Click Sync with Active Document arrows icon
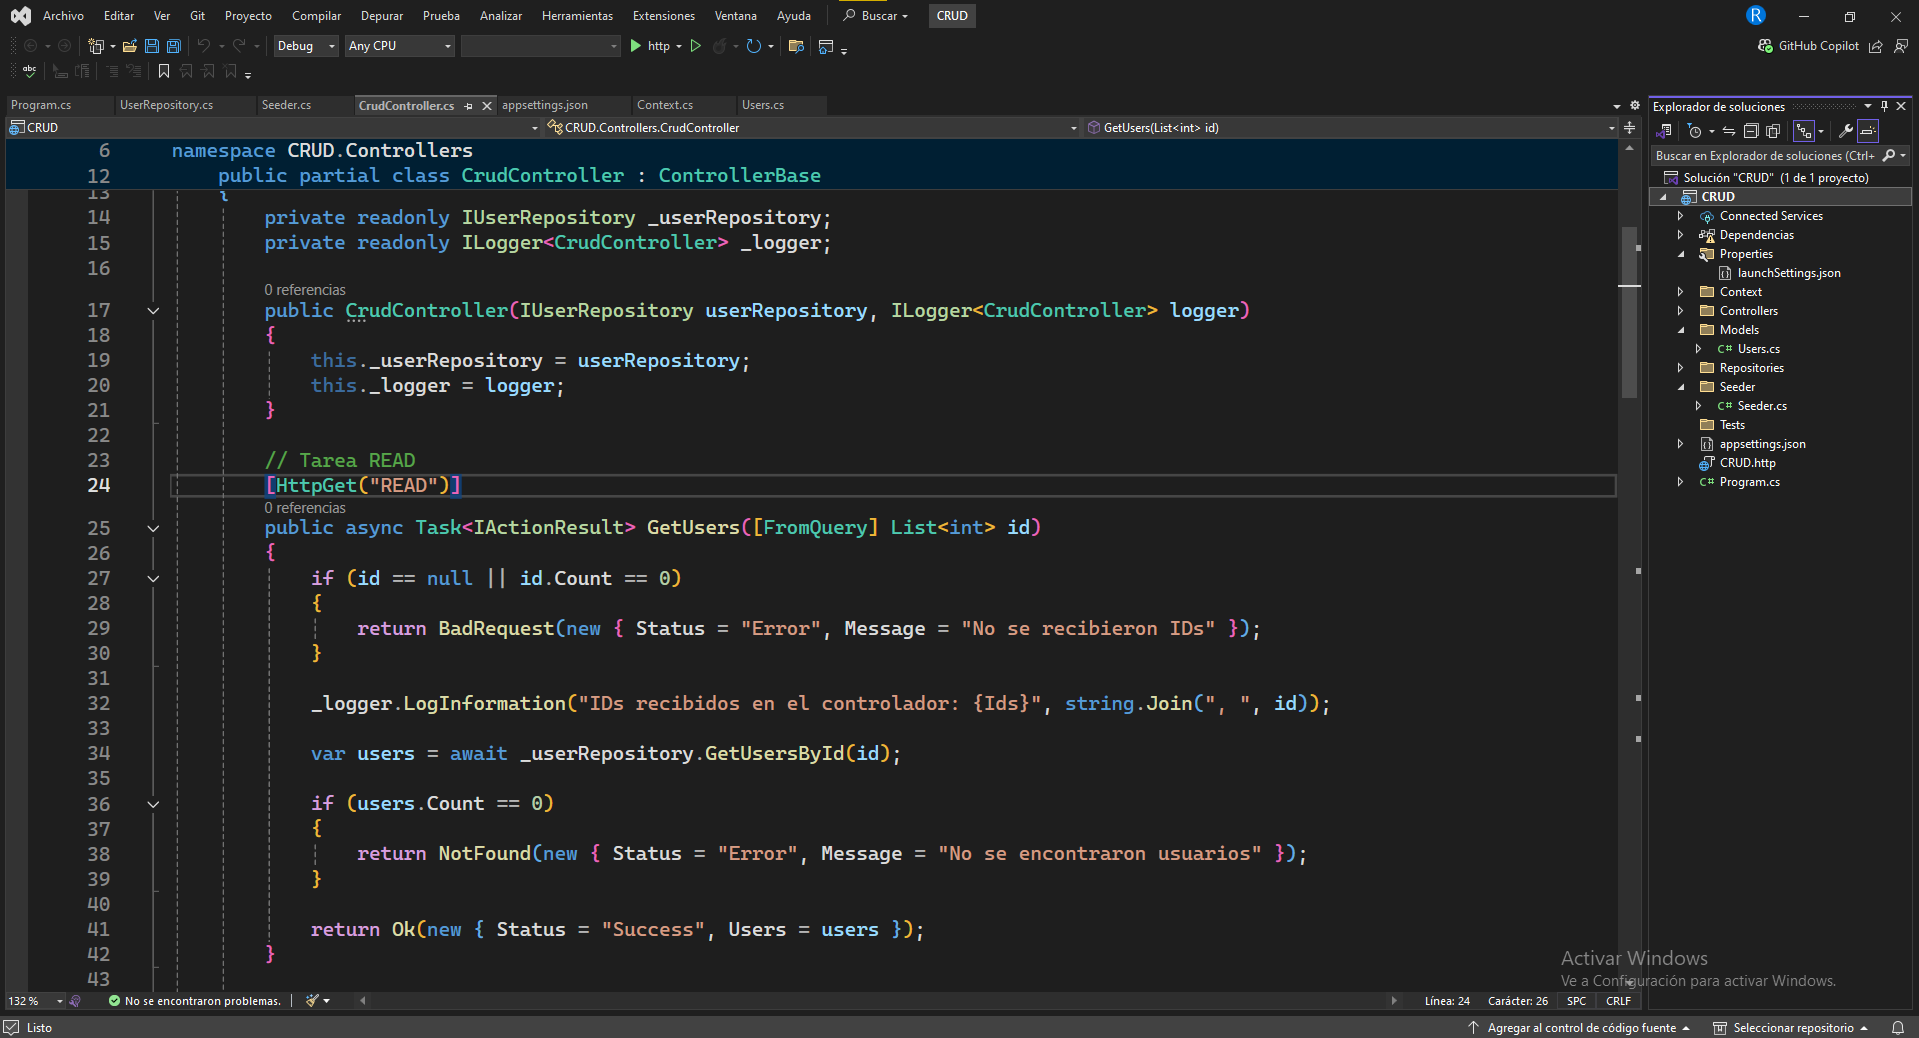This screenshot has height=1038, width=1919. 1729,131
